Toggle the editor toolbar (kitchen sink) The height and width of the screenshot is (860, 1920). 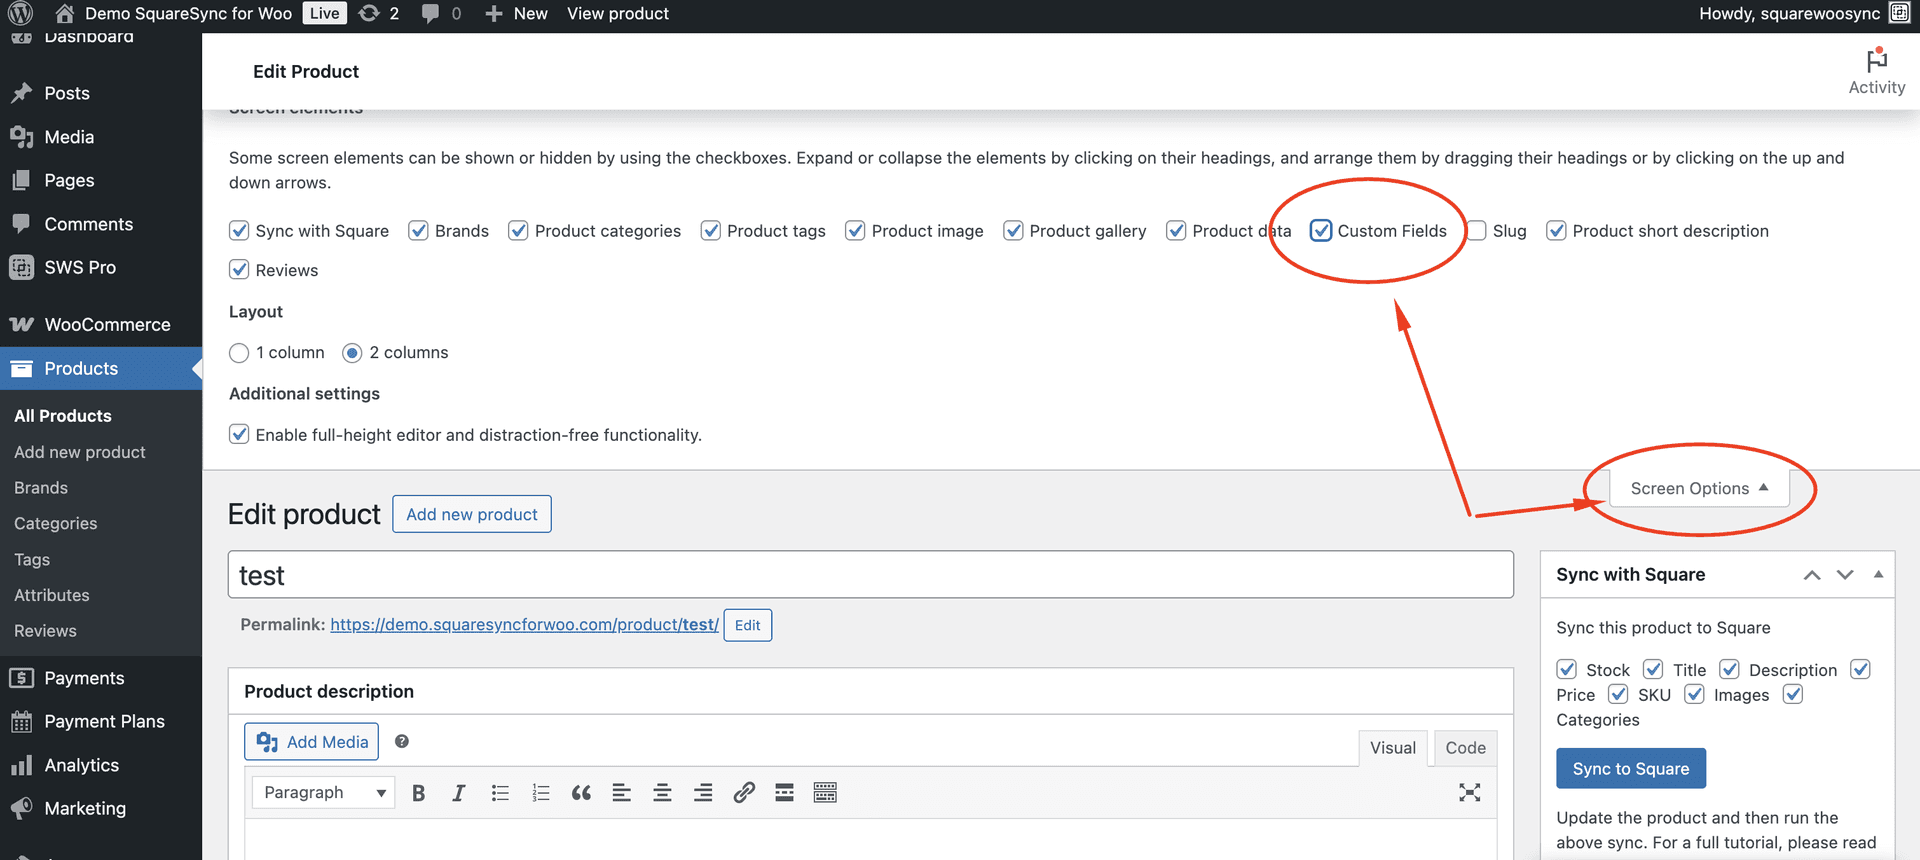point(825,793)
